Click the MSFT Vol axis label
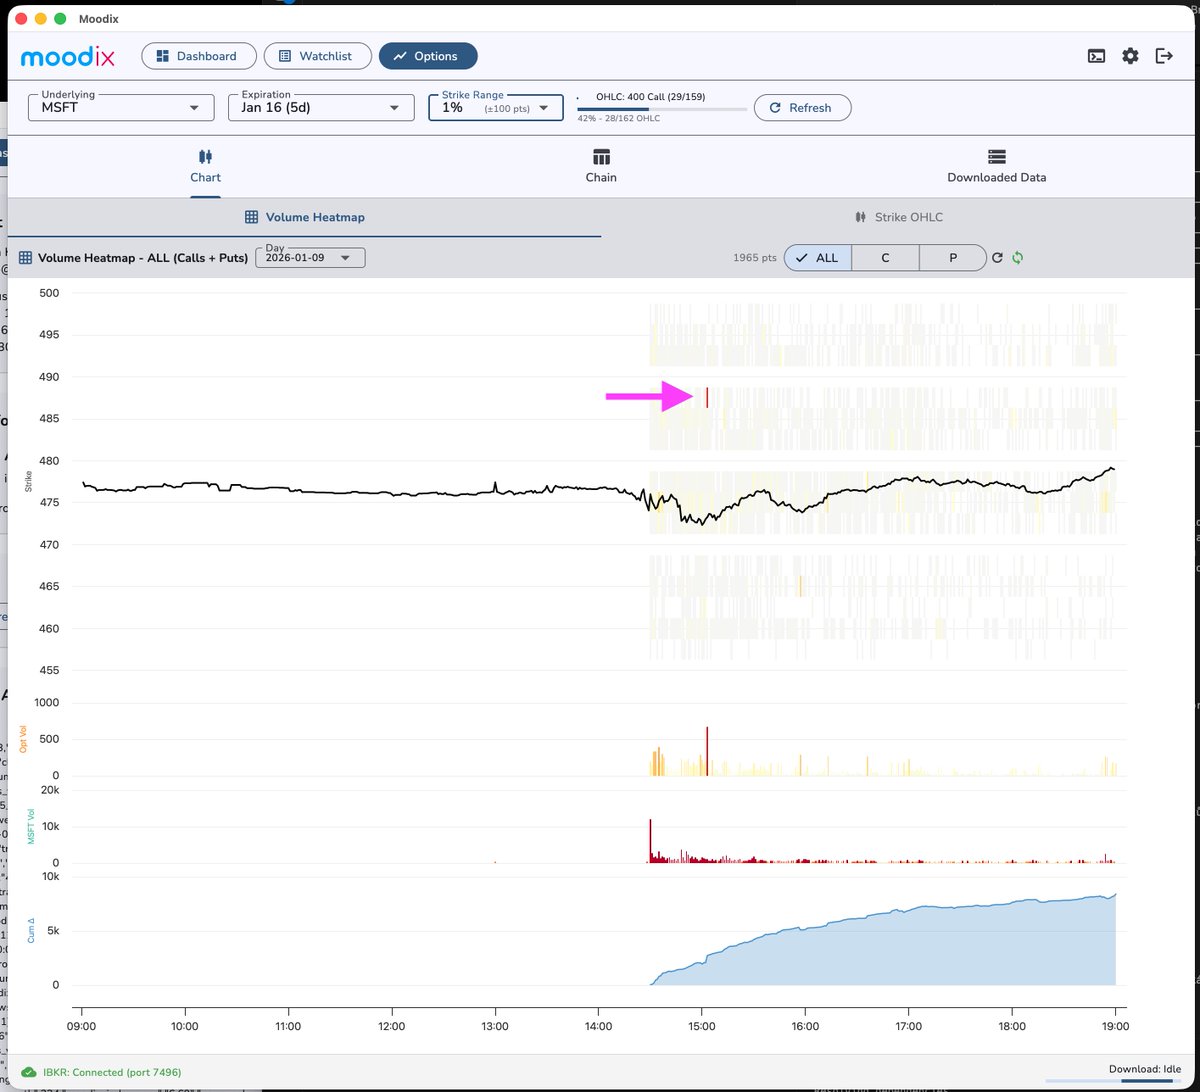1200x1092 pixels. coord(31,826)
